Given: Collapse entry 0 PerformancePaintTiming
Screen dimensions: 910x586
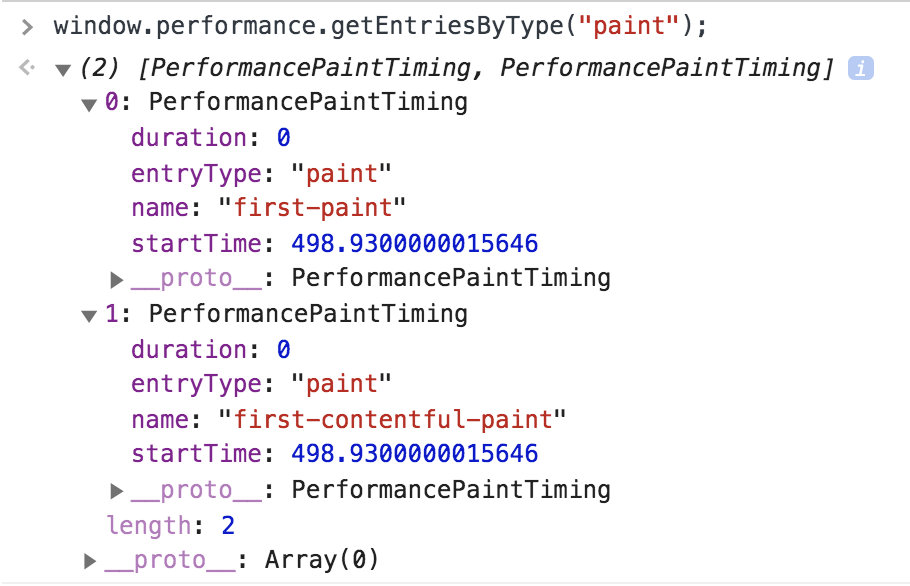Looking at the screenshot, I should click(x=89, y=105).
